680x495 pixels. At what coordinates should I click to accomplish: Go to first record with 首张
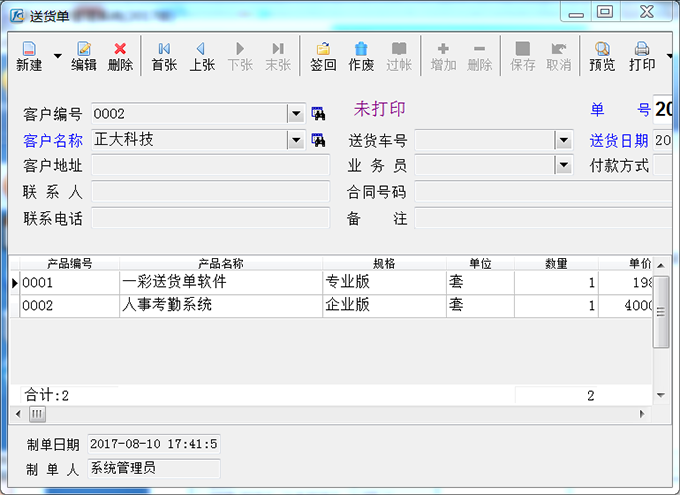(164, 56)
